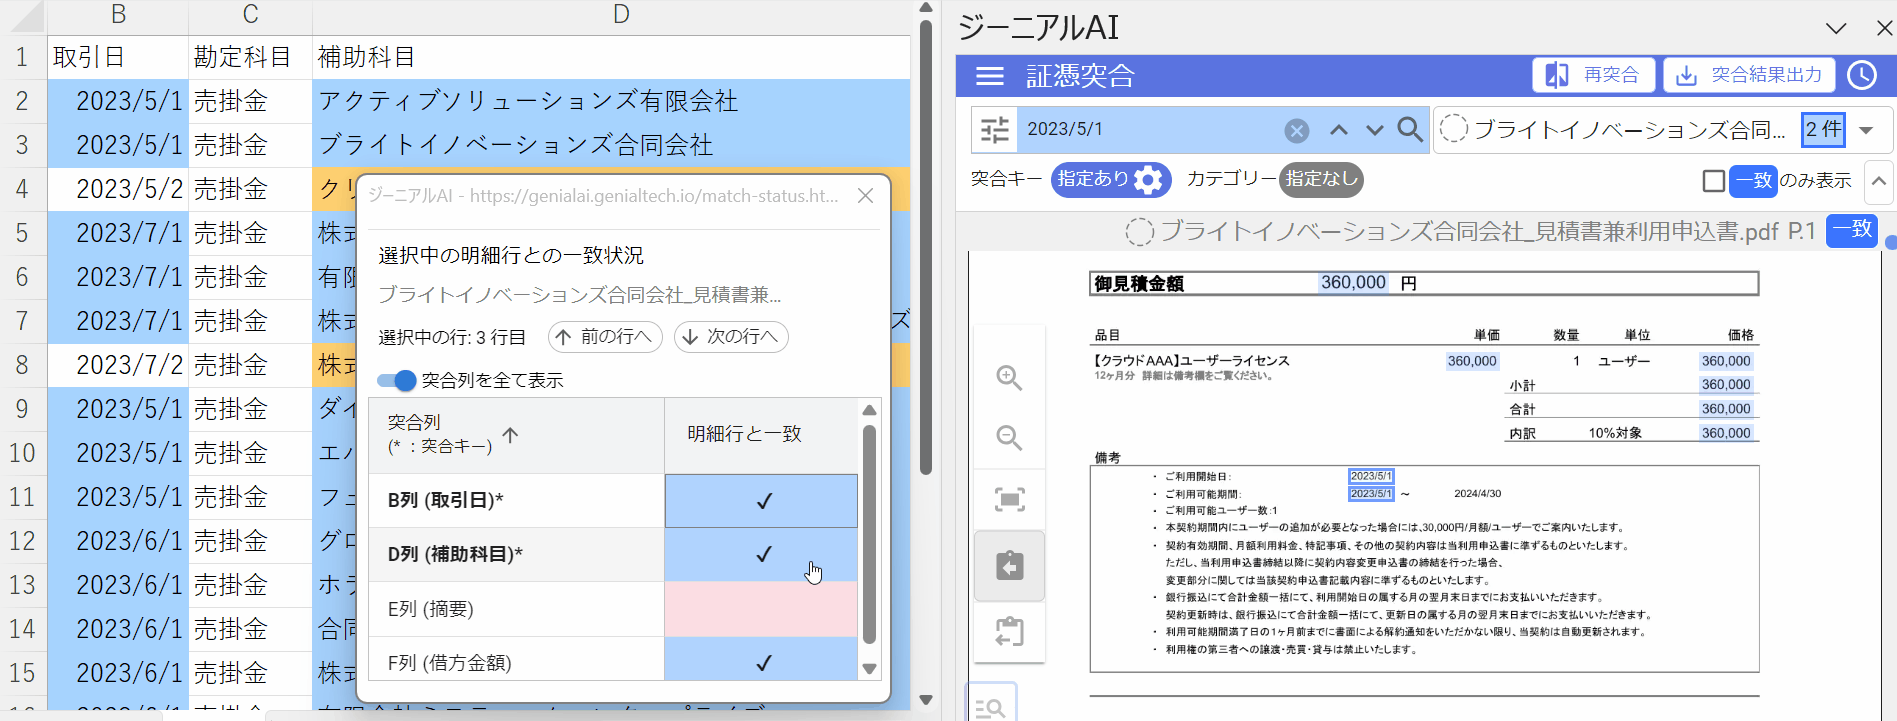Spreadsheet vertical scrollbar up arrow
Viewport: 1897px width, 721px height.
pos(926,8)
